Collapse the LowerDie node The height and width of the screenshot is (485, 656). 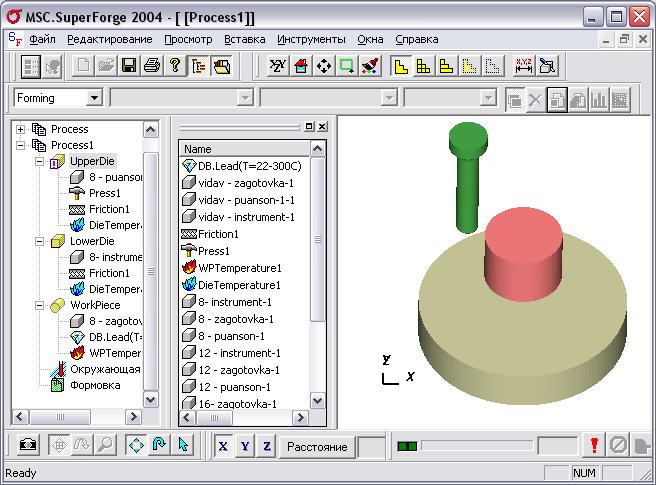click(x=39, y=241)
